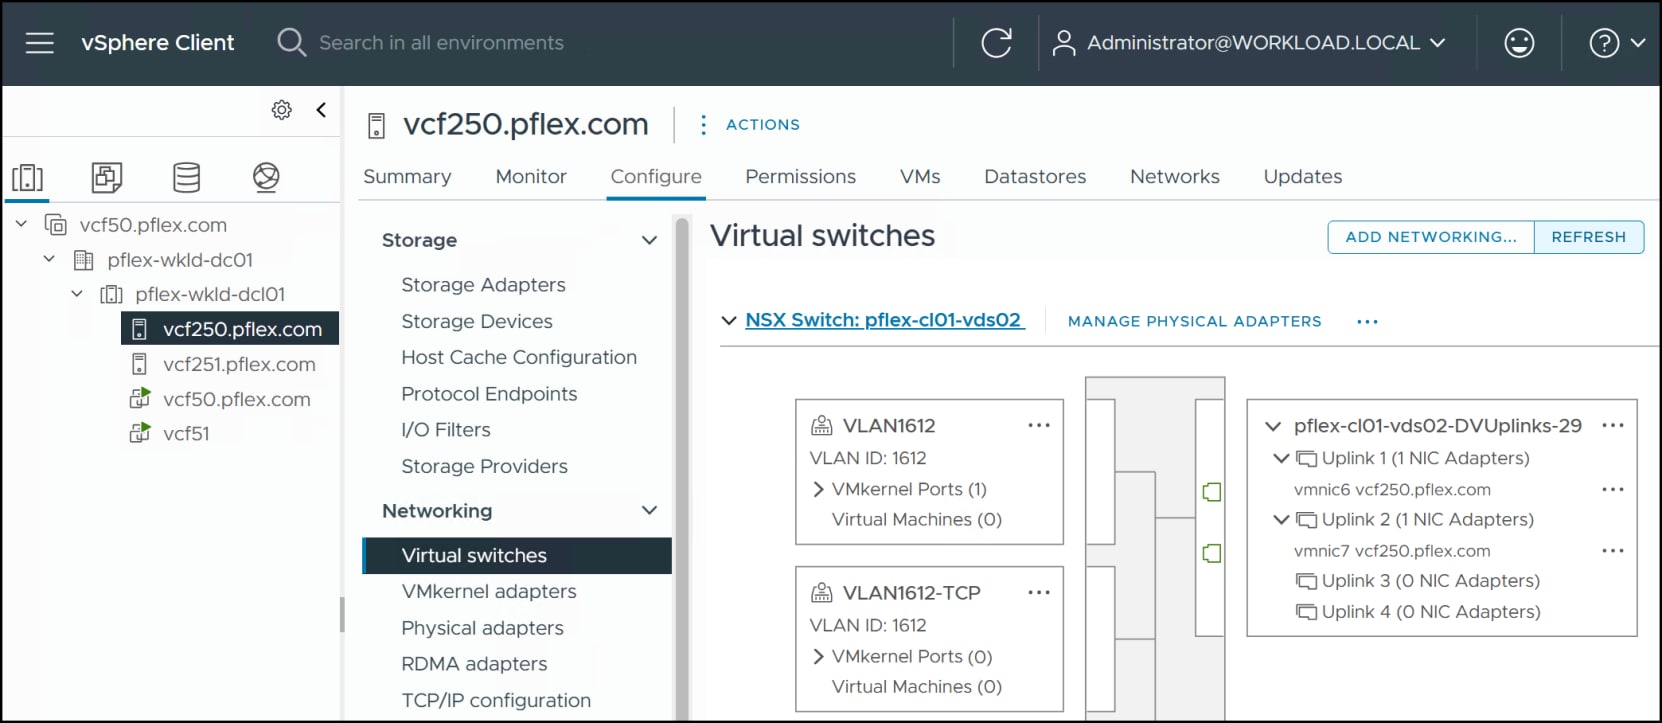Viewport: 1662px width, 723px height.
Task: Click the search magnifier icon
Action: point(291,43)
